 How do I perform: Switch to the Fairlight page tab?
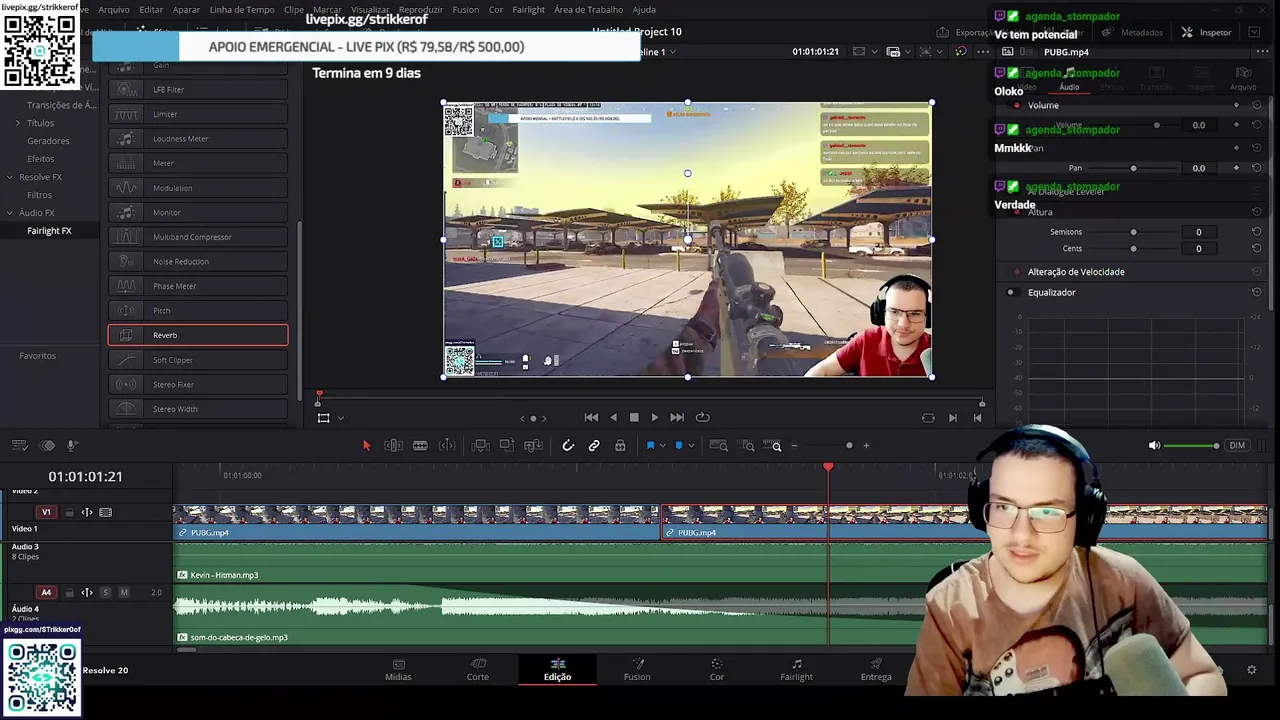click(797, 670)
